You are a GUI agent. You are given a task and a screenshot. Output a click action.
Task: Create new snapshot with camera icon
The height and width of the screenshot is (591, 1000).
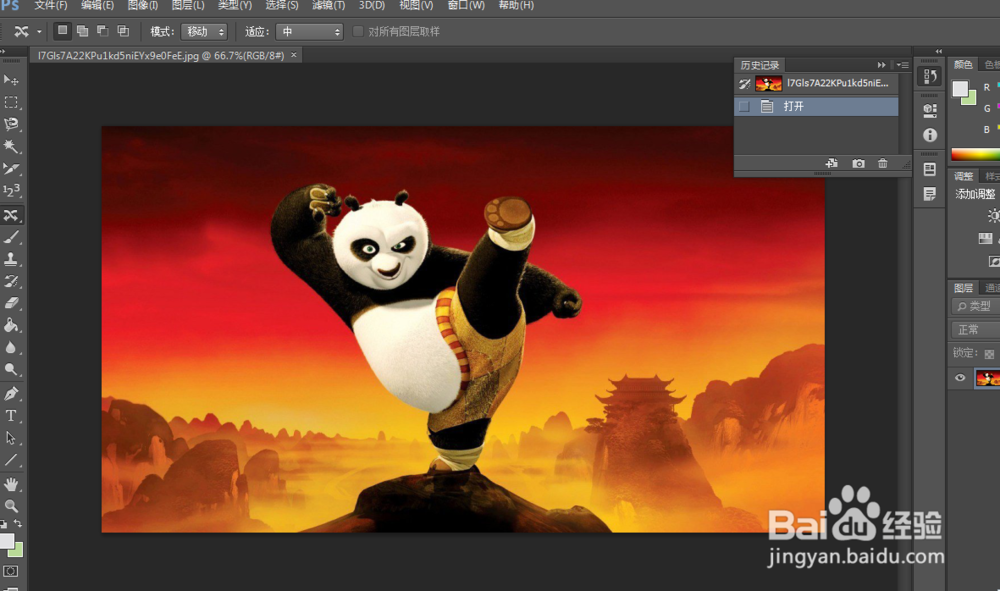point(858,164)
